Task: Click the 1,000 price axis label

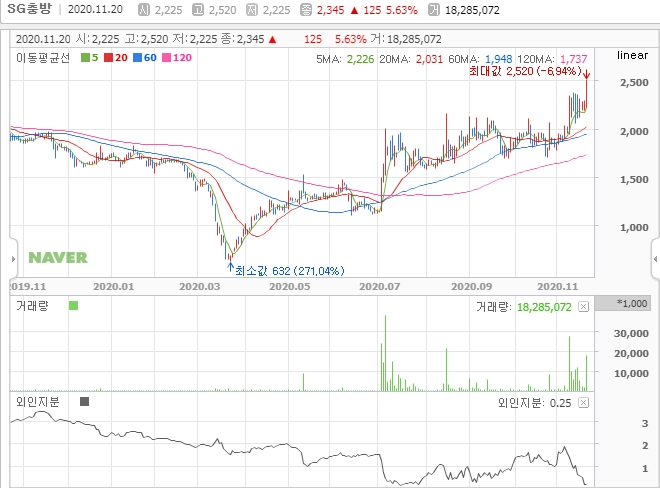Action: point(634,227)
